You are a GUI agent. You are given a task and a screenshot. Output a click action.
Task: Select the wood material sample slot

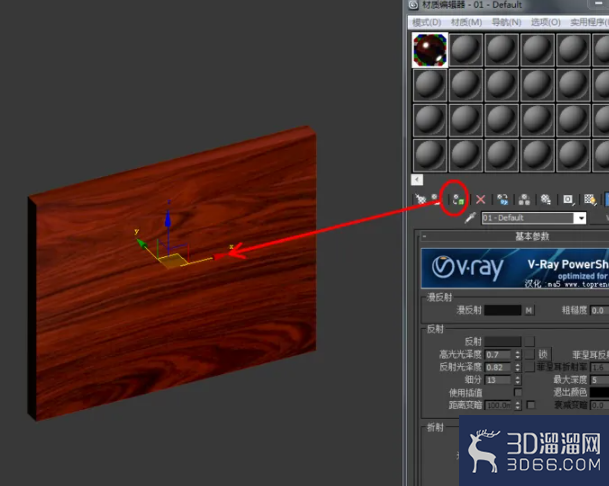(430, 50)
